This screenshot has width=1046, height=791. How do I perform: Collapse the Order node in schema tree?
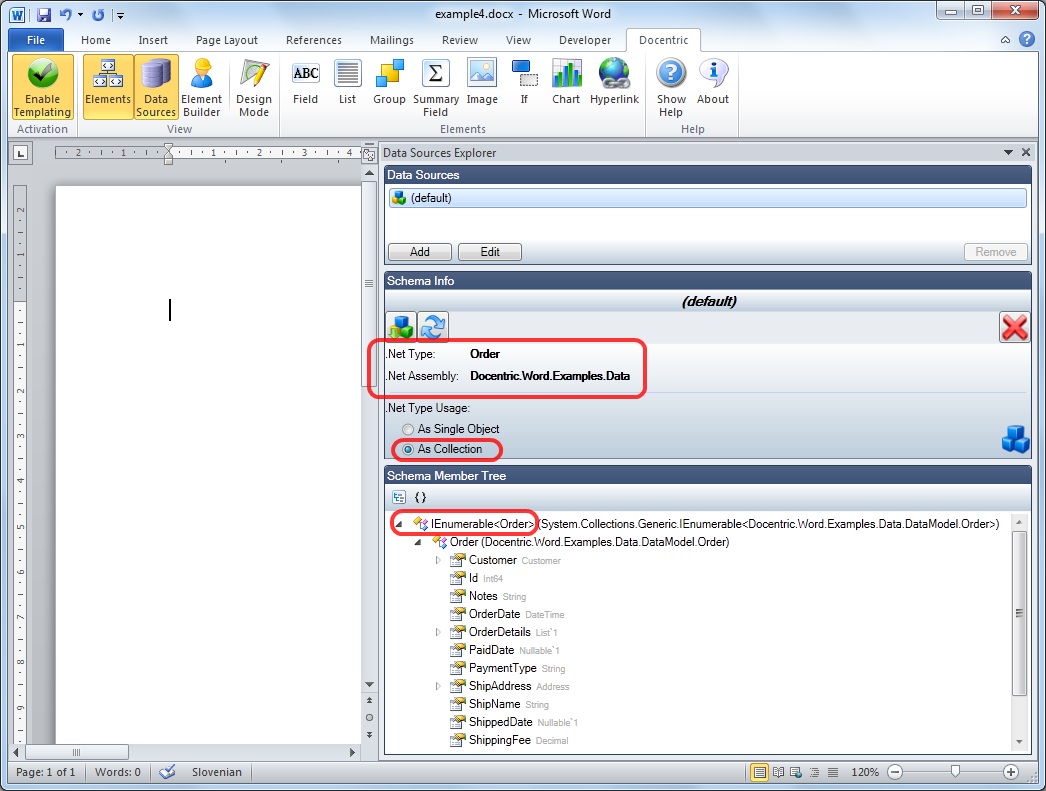[x=418, y=542]
